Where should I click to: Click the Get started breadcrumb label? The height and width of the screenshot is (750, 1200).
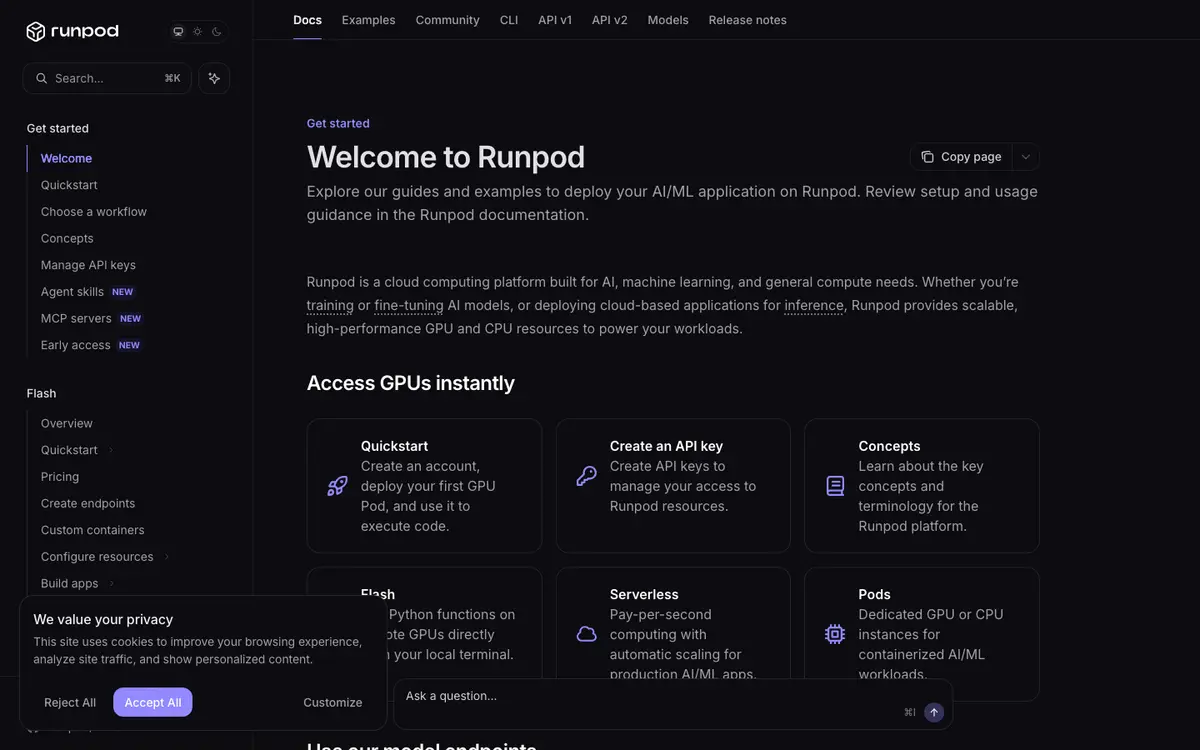338,123
